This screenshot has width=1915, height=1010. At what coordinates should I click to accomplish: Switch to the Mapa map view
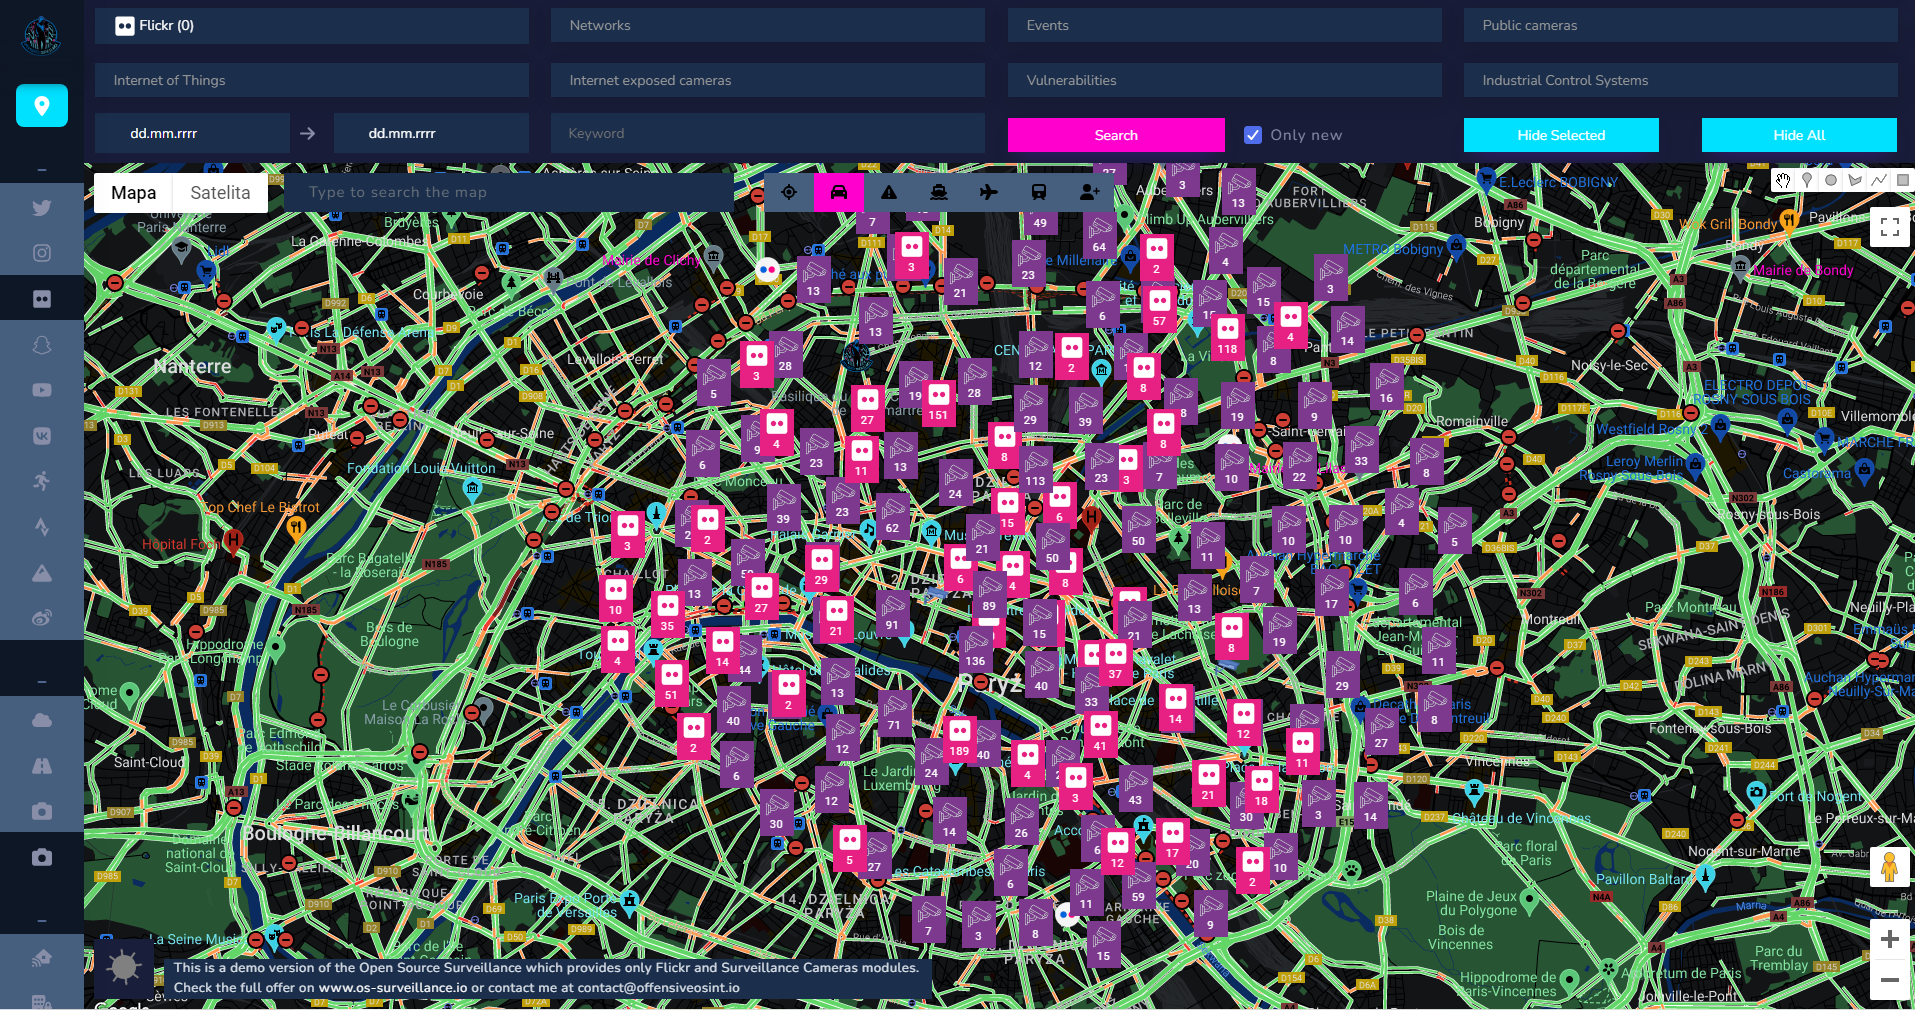coord(134,193)
